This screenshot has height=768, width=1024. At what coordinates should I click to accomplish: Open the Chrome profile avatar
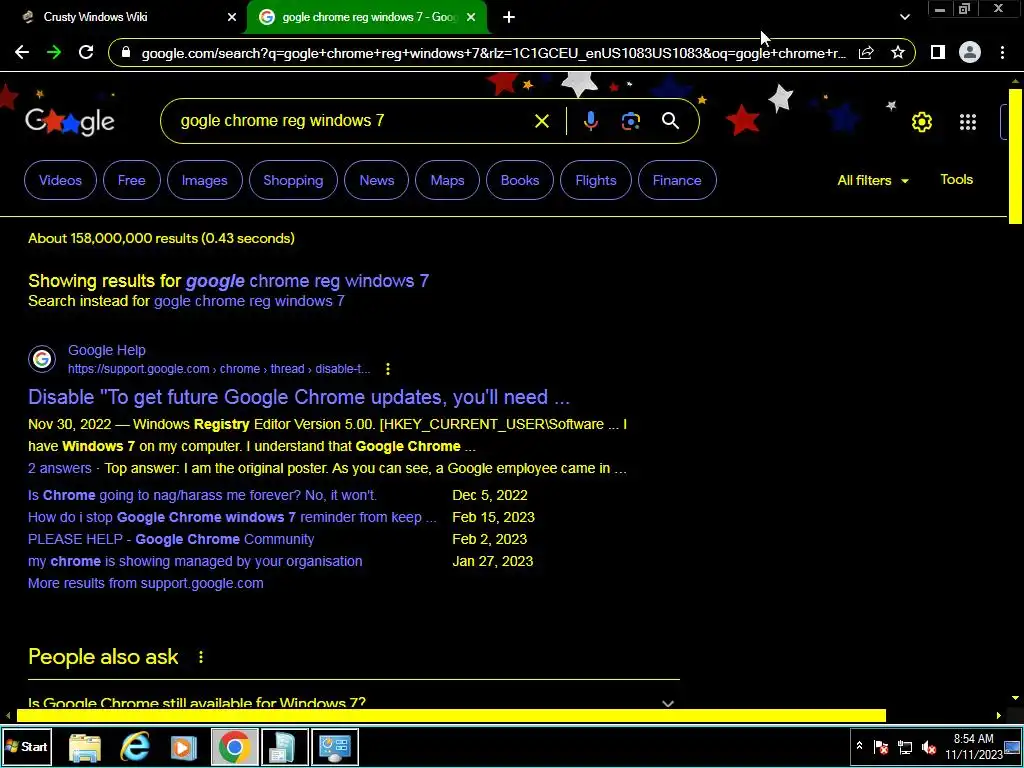coord(970,52)
